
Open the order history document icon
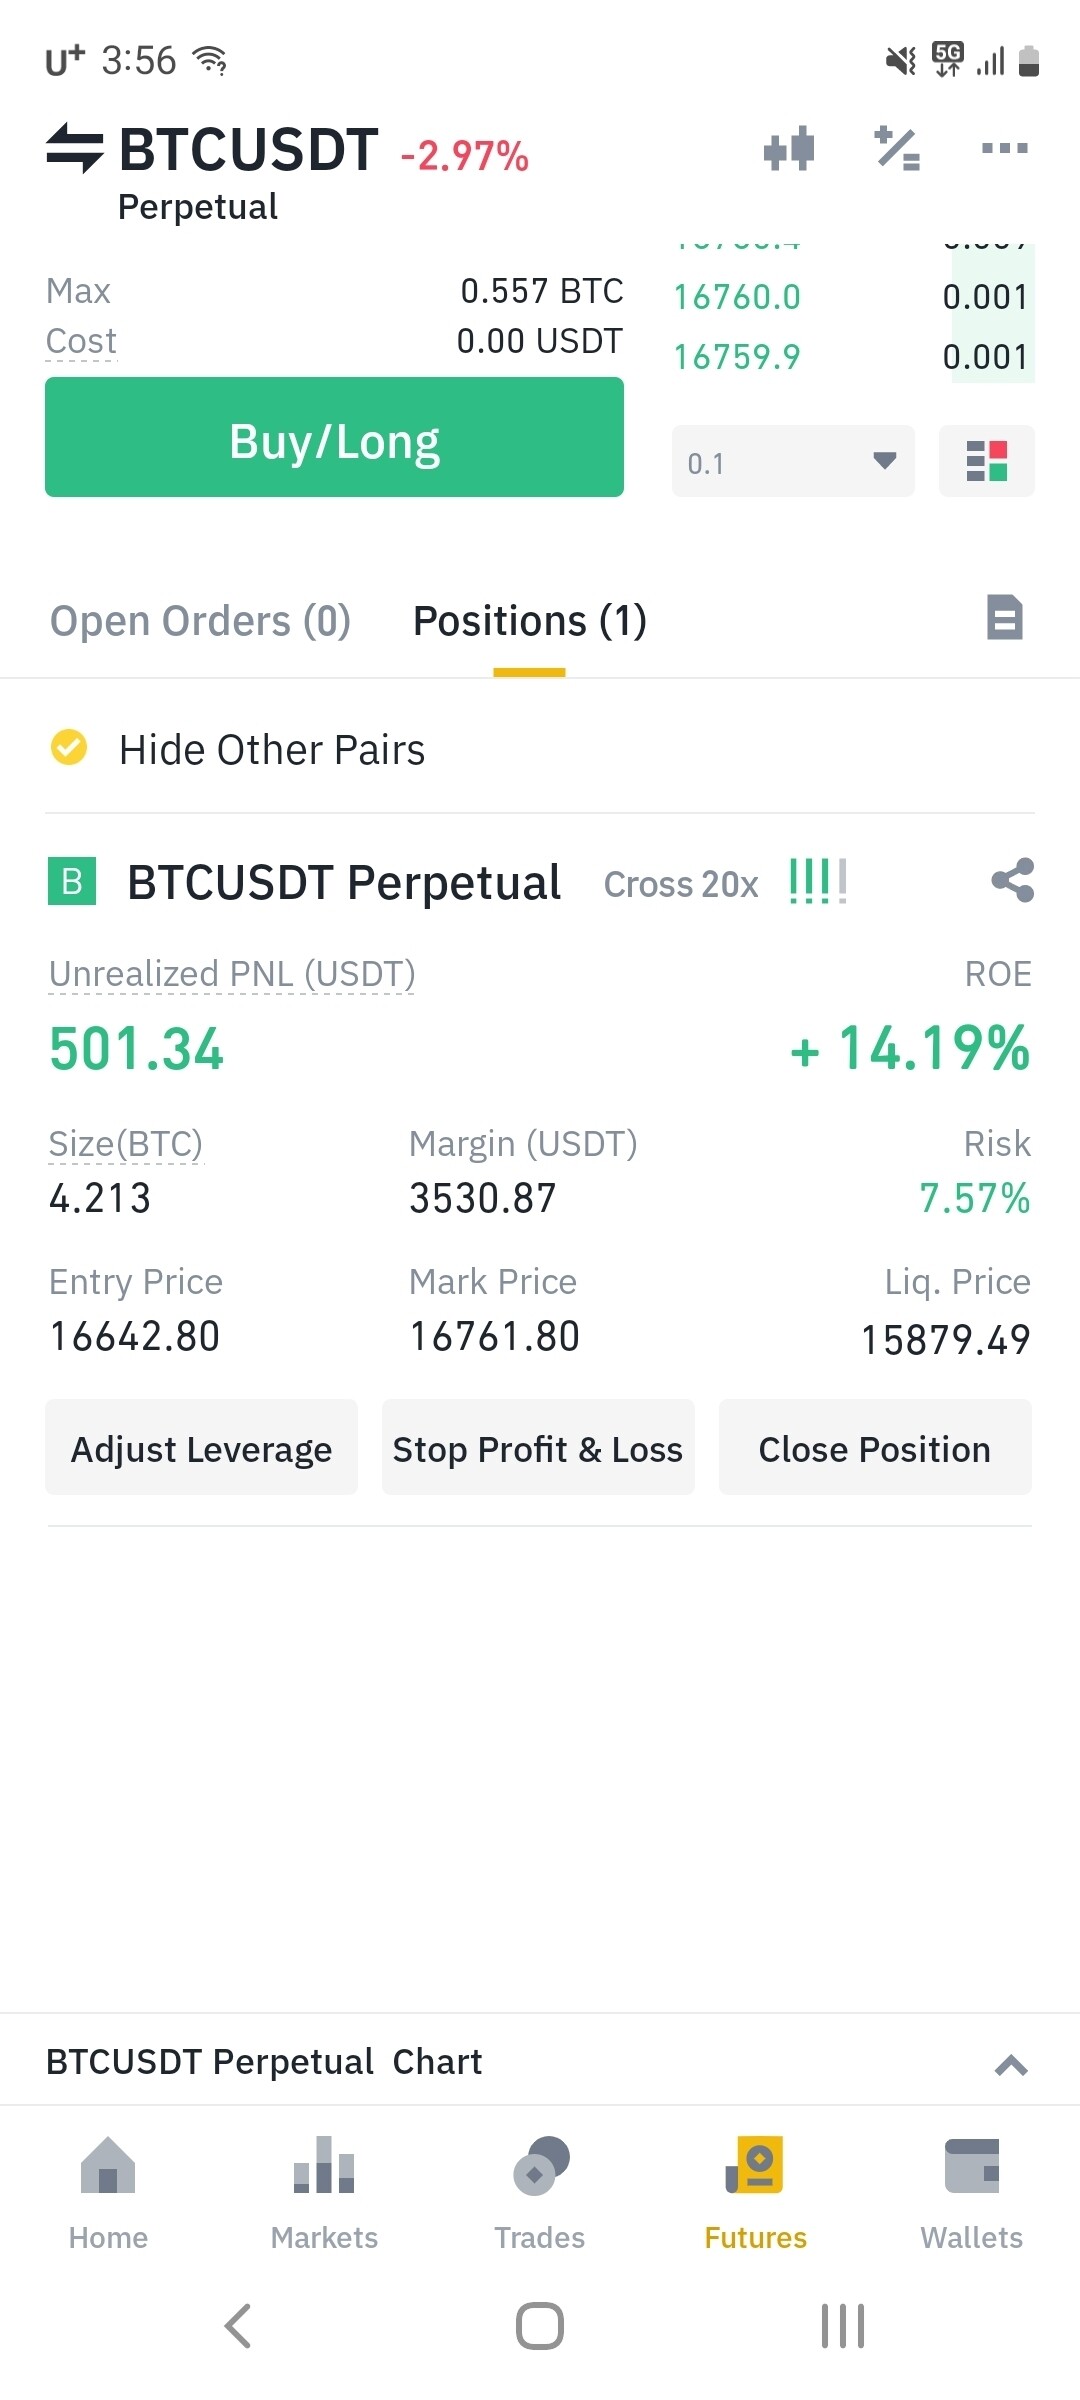[x=1004, y=617]
